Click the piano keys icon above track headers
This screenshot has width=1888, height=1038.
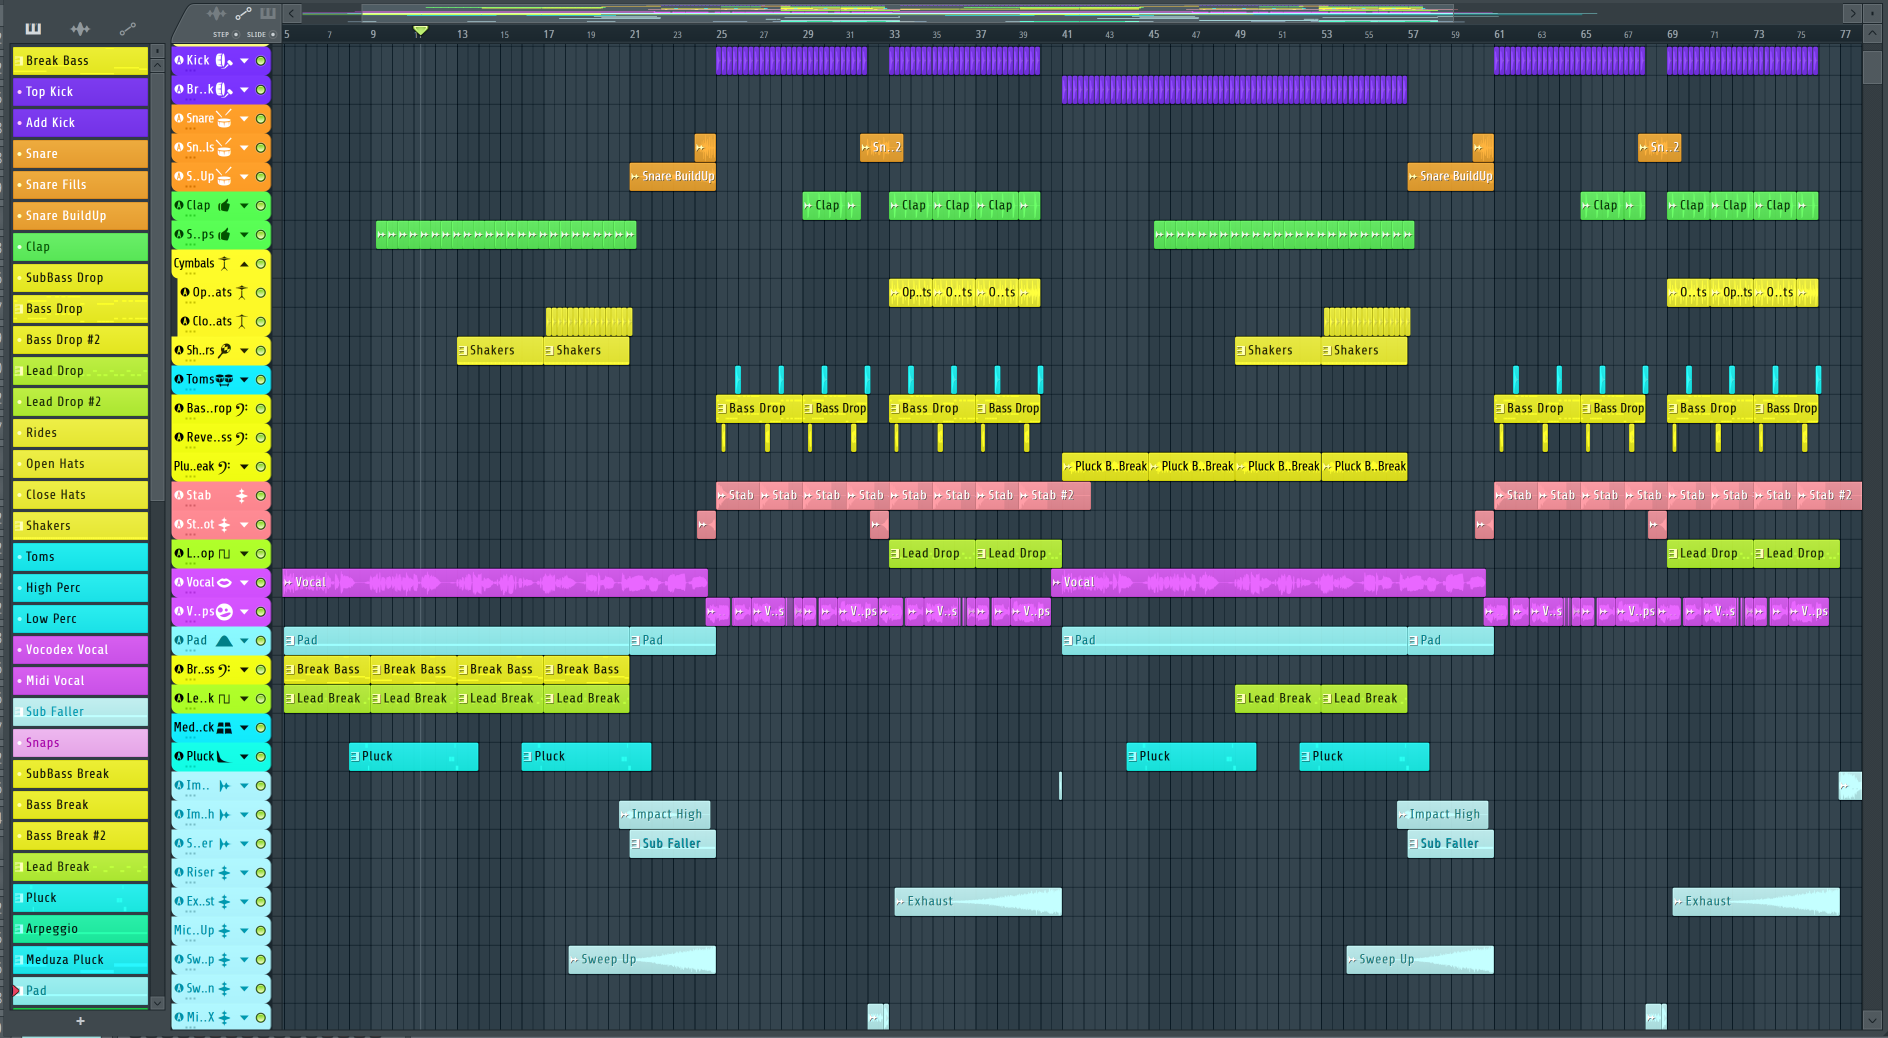(268, 14)
